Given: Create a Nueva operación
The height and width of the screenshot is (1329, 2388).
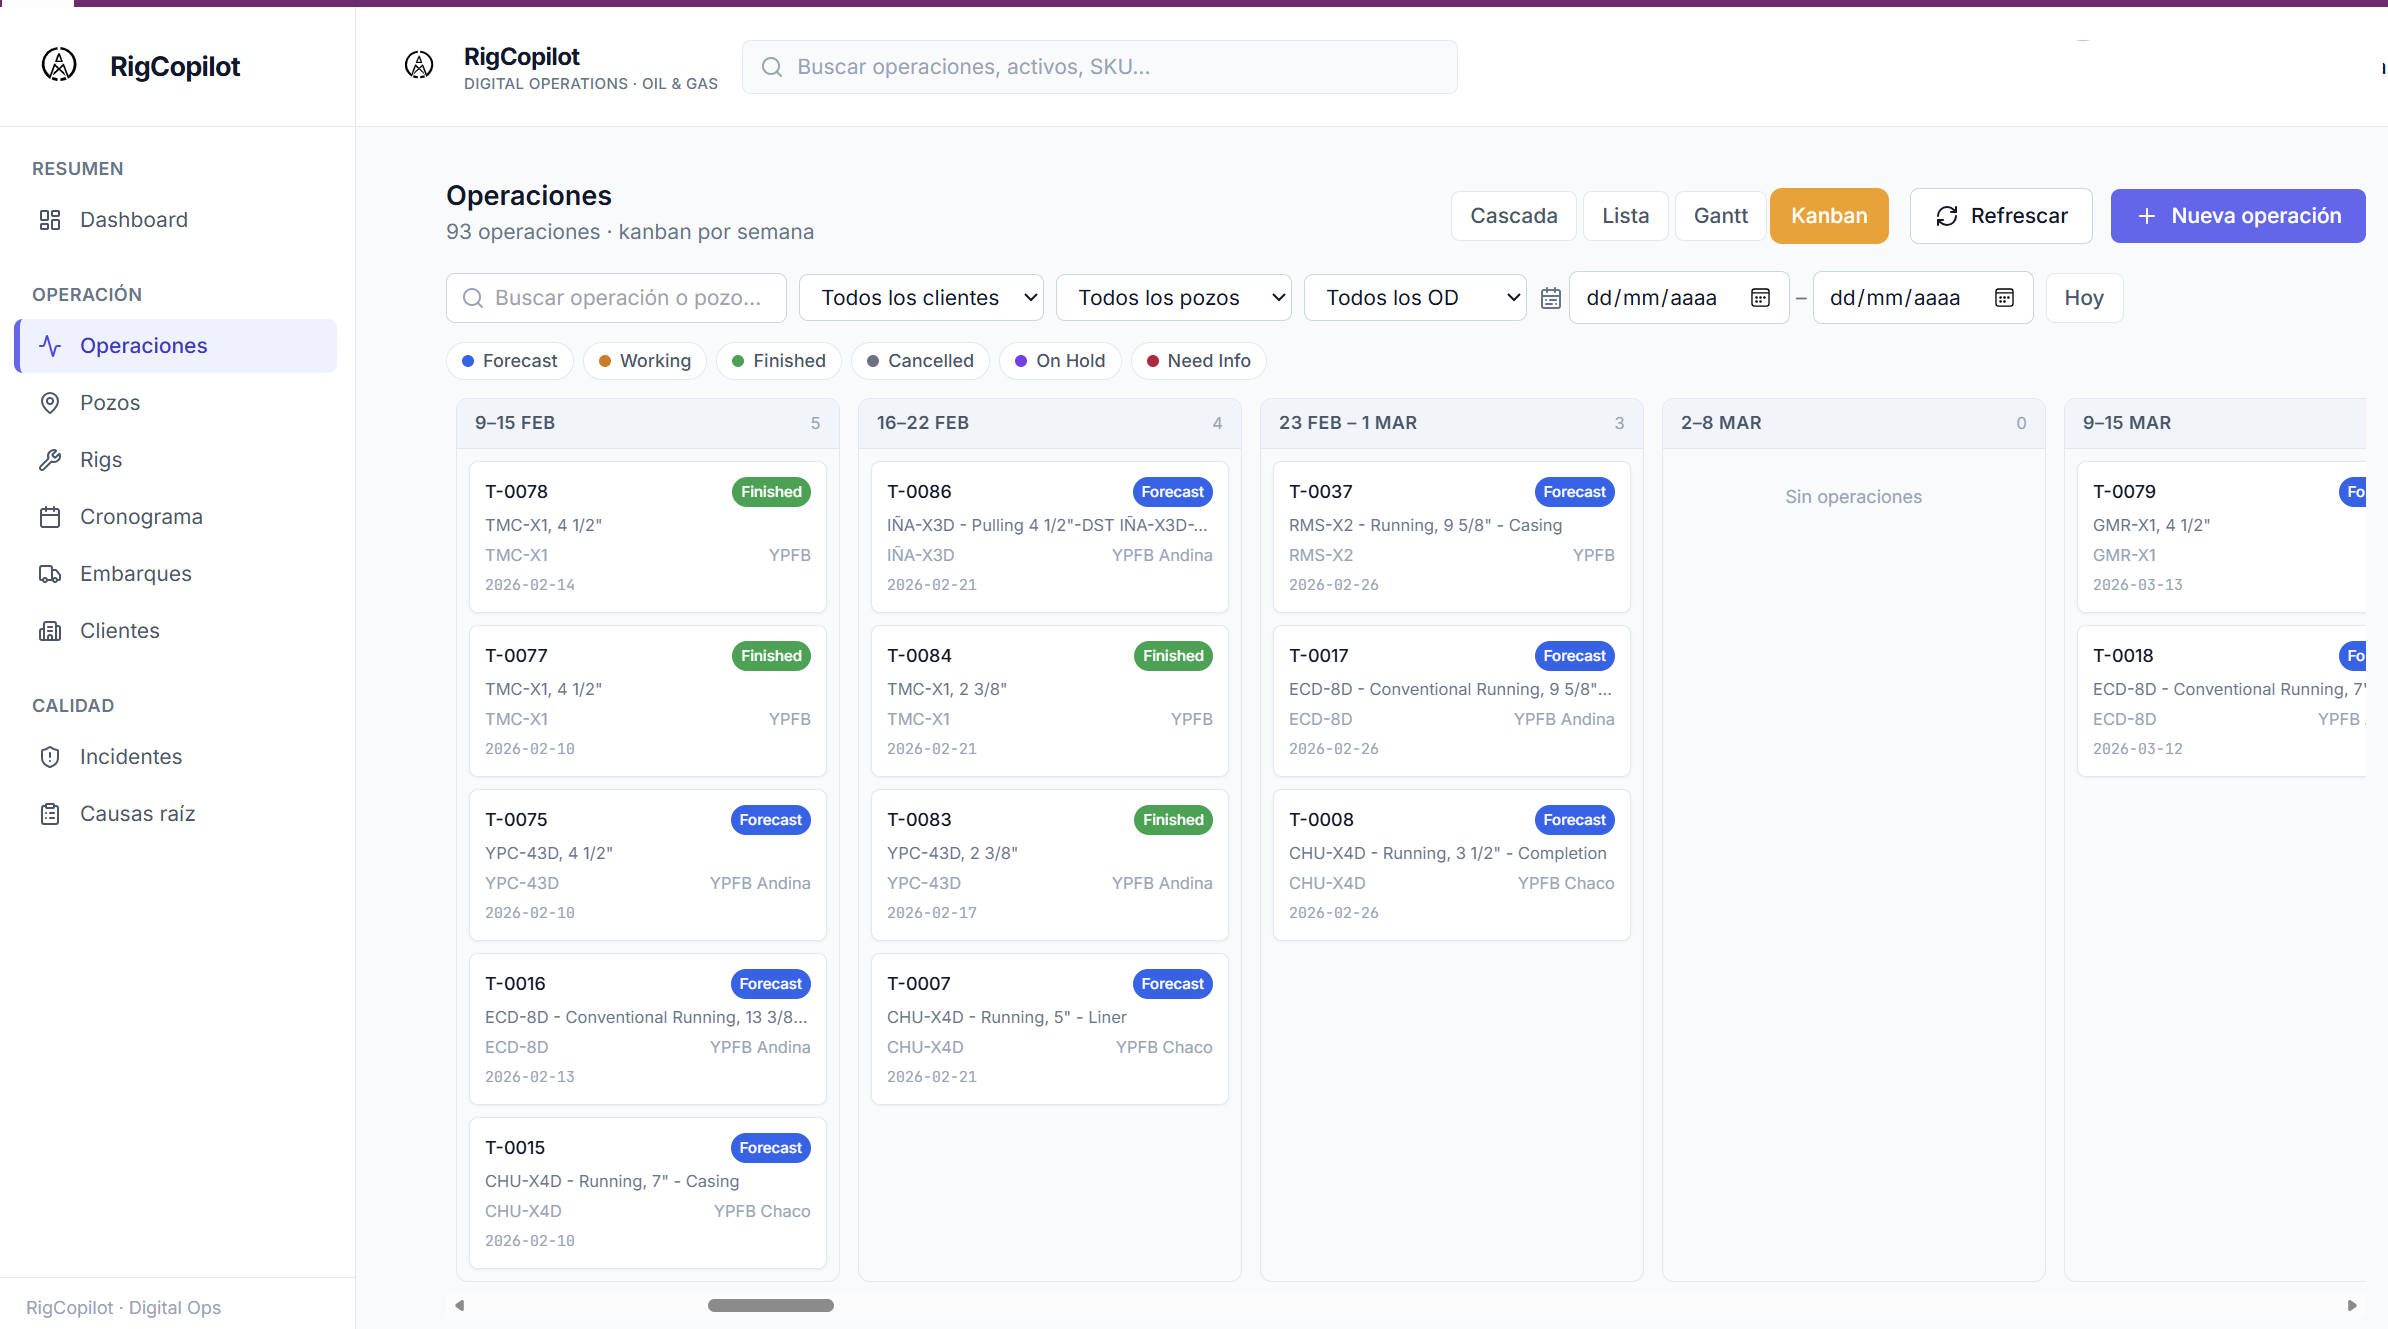Looking at the screenshot, I should point(2238,216).
